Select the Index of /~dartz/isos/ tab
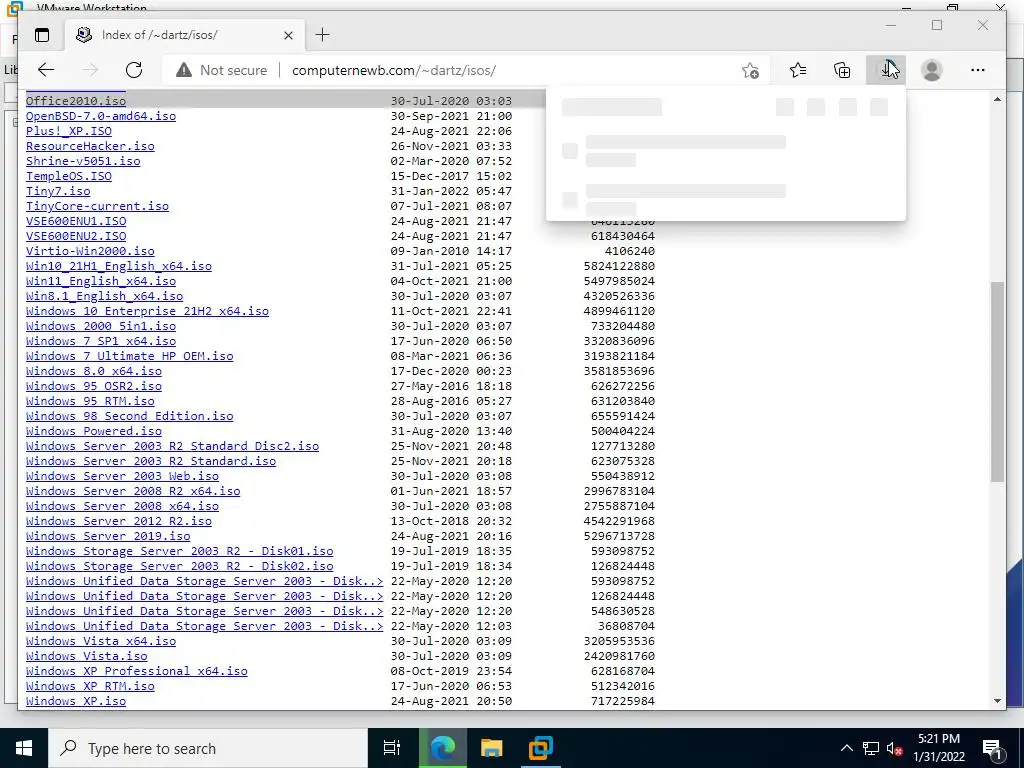The image size is (1024, 768). [185, 35]
